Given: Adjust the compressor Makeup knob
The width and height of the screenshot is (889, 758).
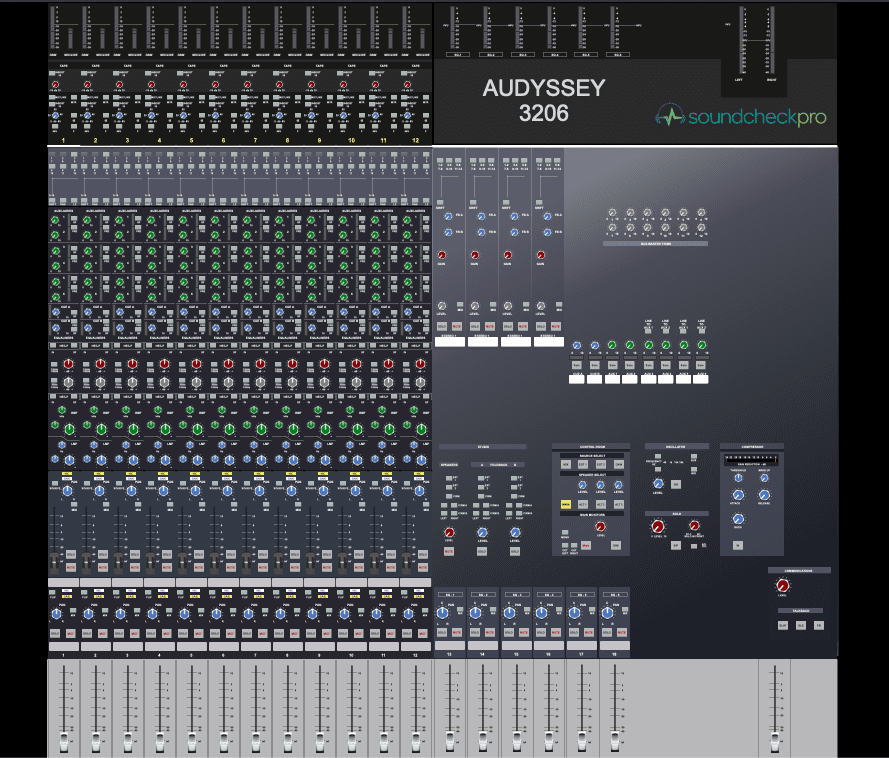Looking at the screenshot, I should (764, 478).
